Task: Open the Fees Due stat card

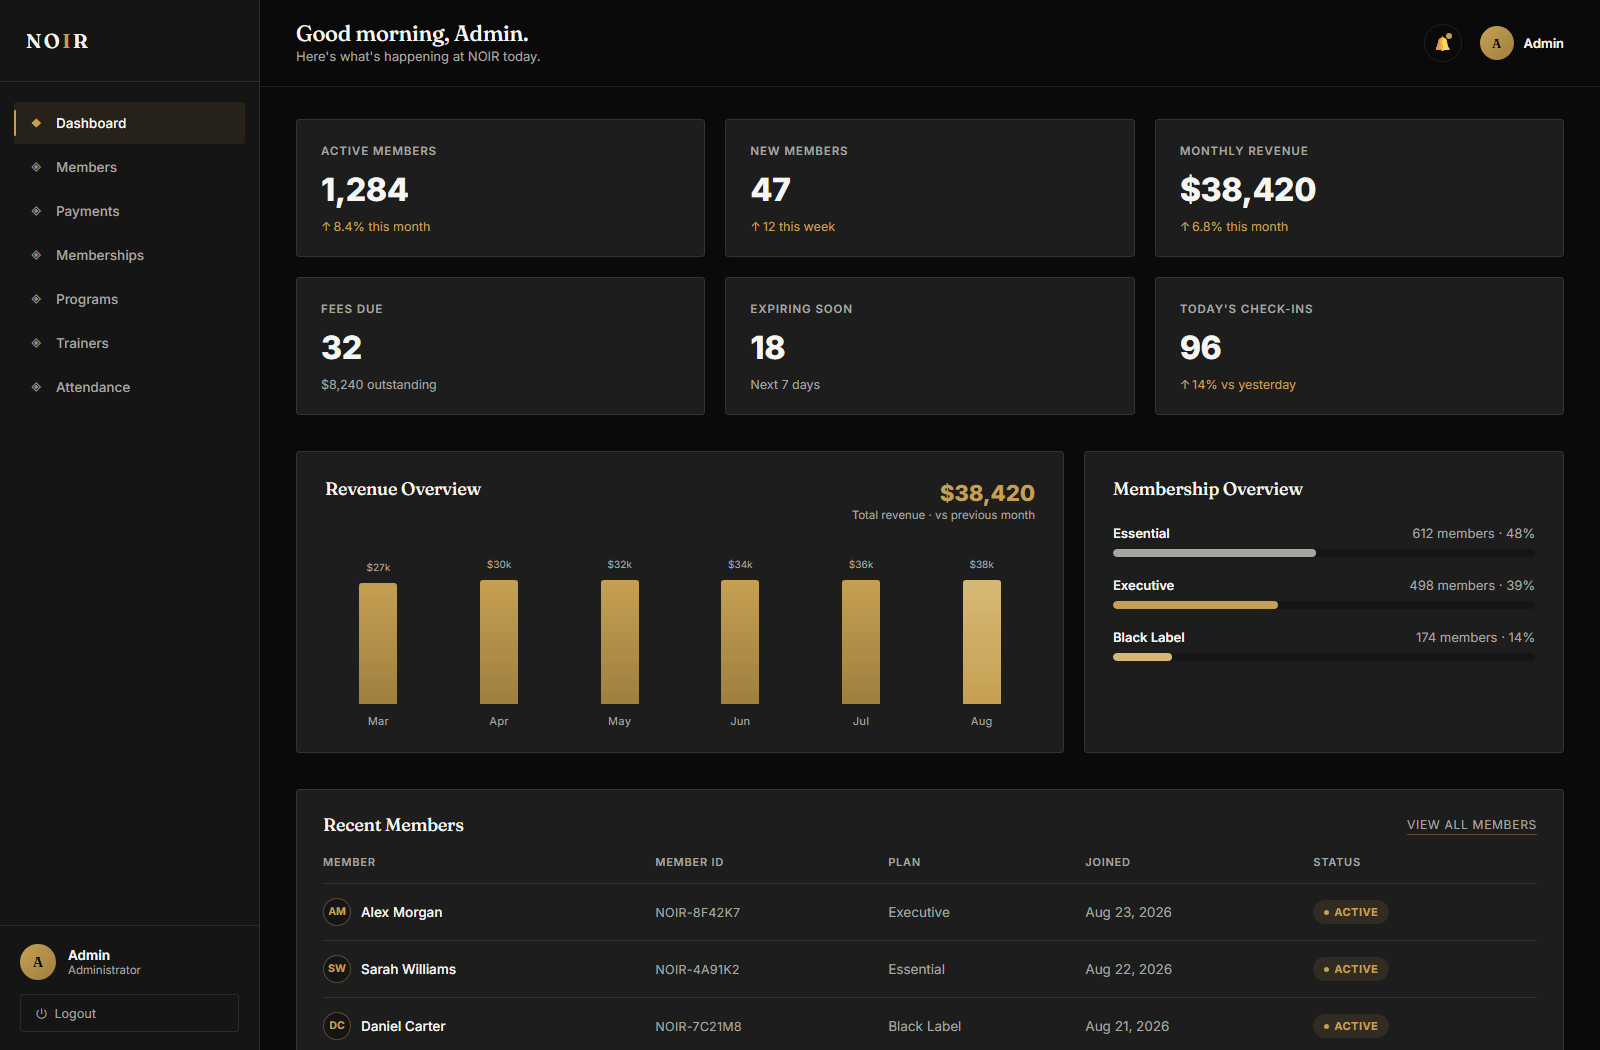Action: tap(500, 346)
